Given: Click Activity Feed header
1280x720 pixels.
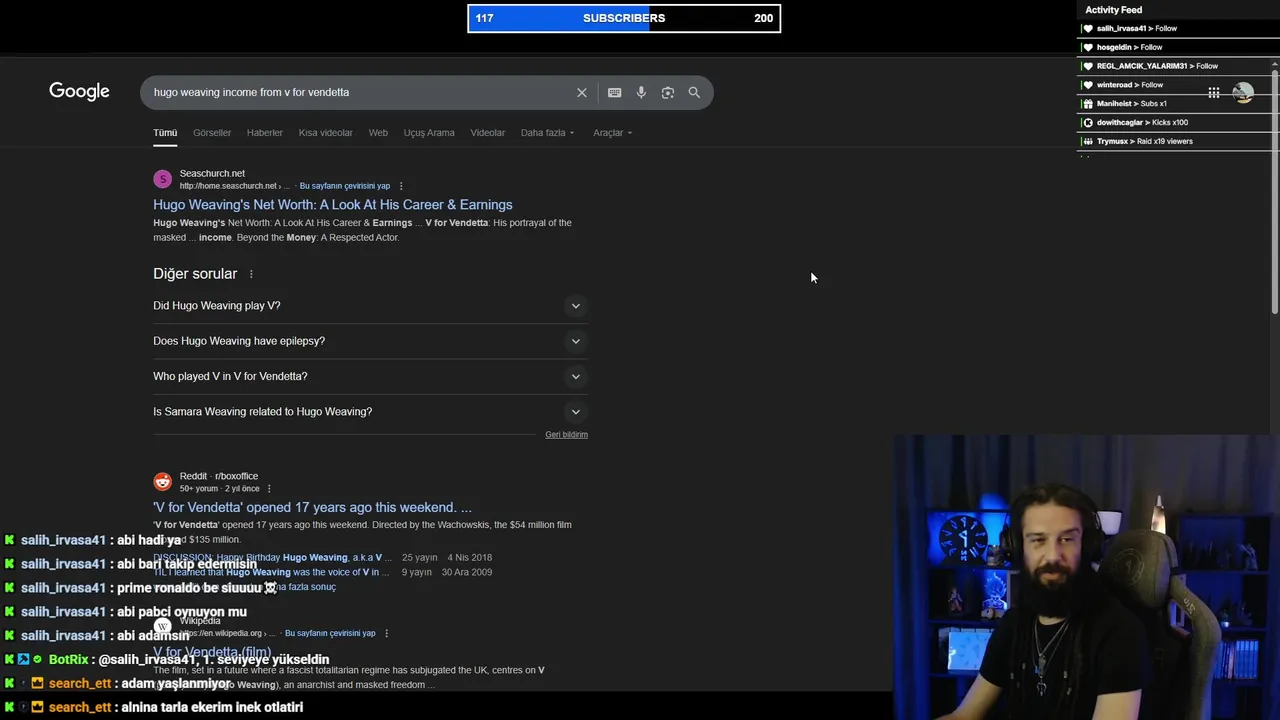Looking at the screenshot, I should coord(1113,10).
